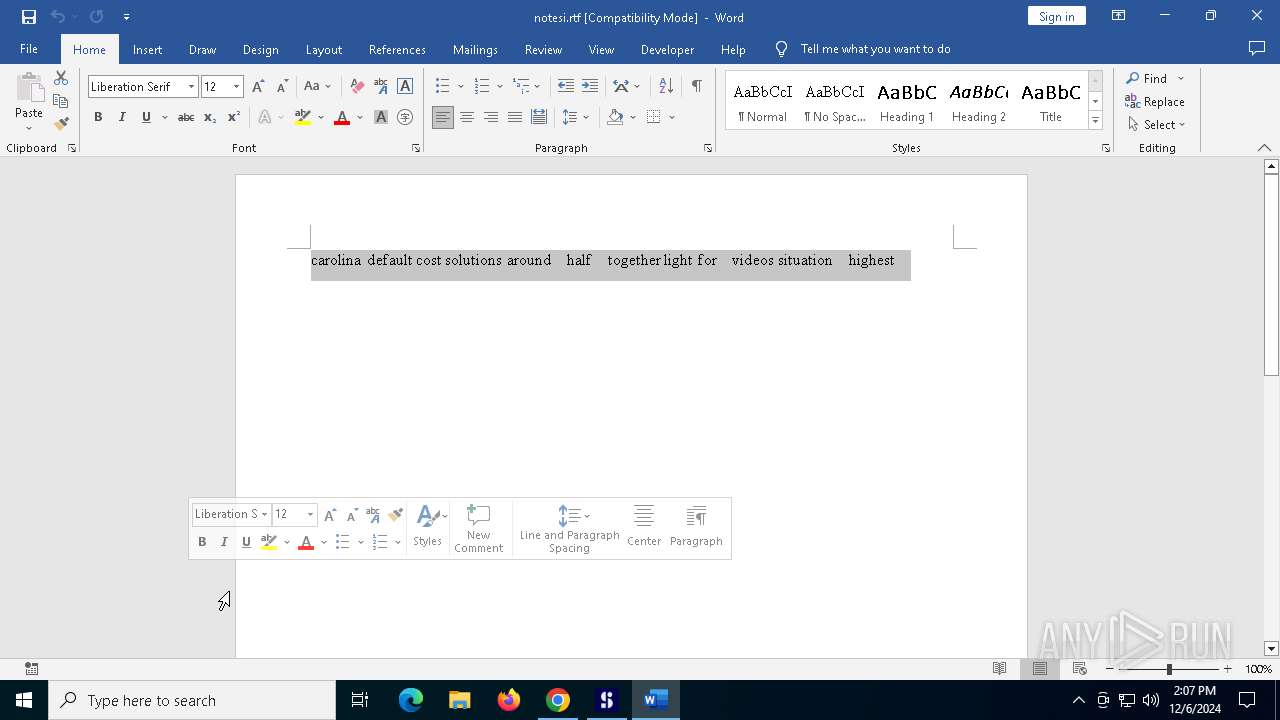Switch to the Insert tab
Screen dimensions: 1280x720
pyautogui.click(x=147, y=49)
